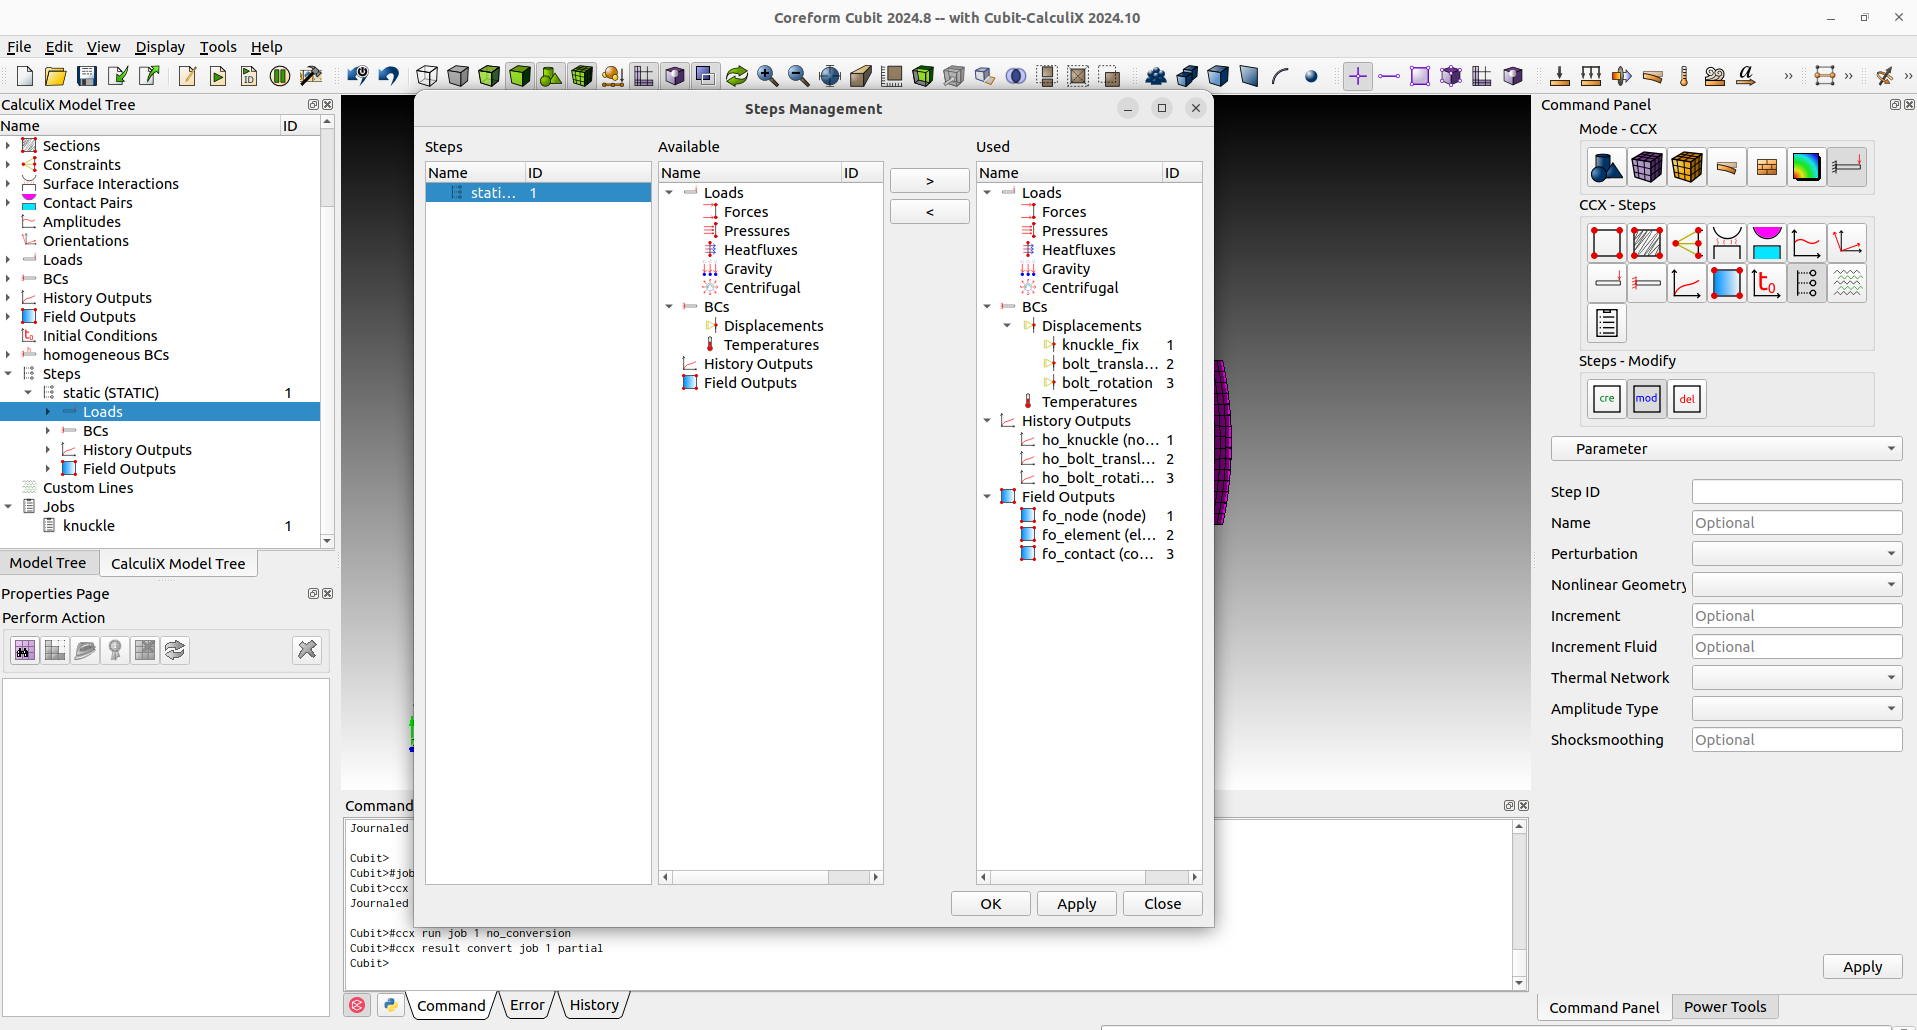Viewport: 1917px width, 1030px height.
Task: Select the colored results icon in Mode - CCX
Action: click(x=1806, y=166)
